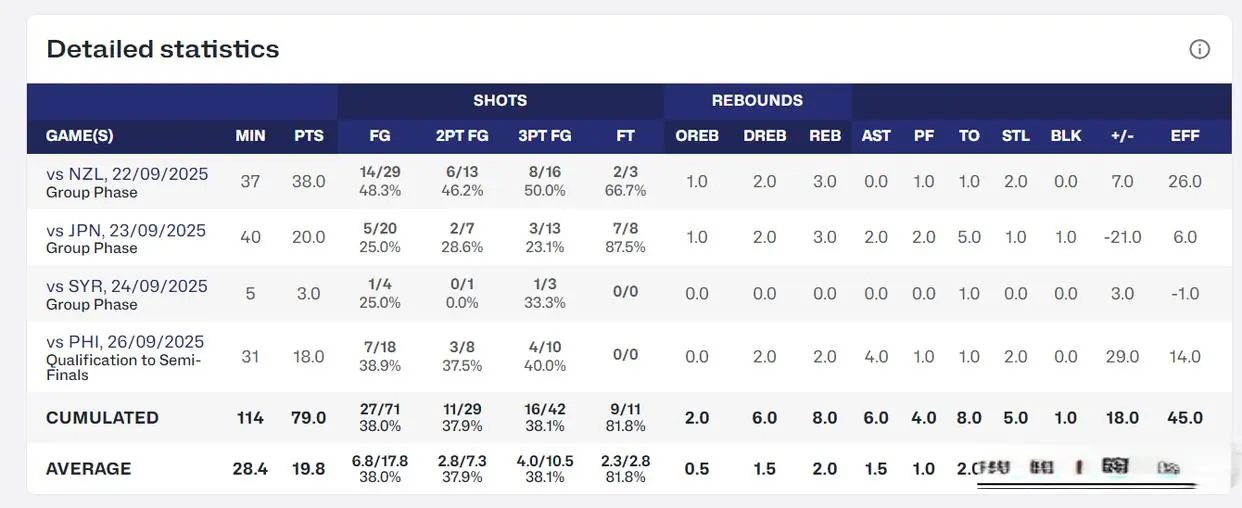Screen dimensions: 1242x508
Task: Open the vs JPN, 23/09/2025 game link
Action: coord(126,230)
